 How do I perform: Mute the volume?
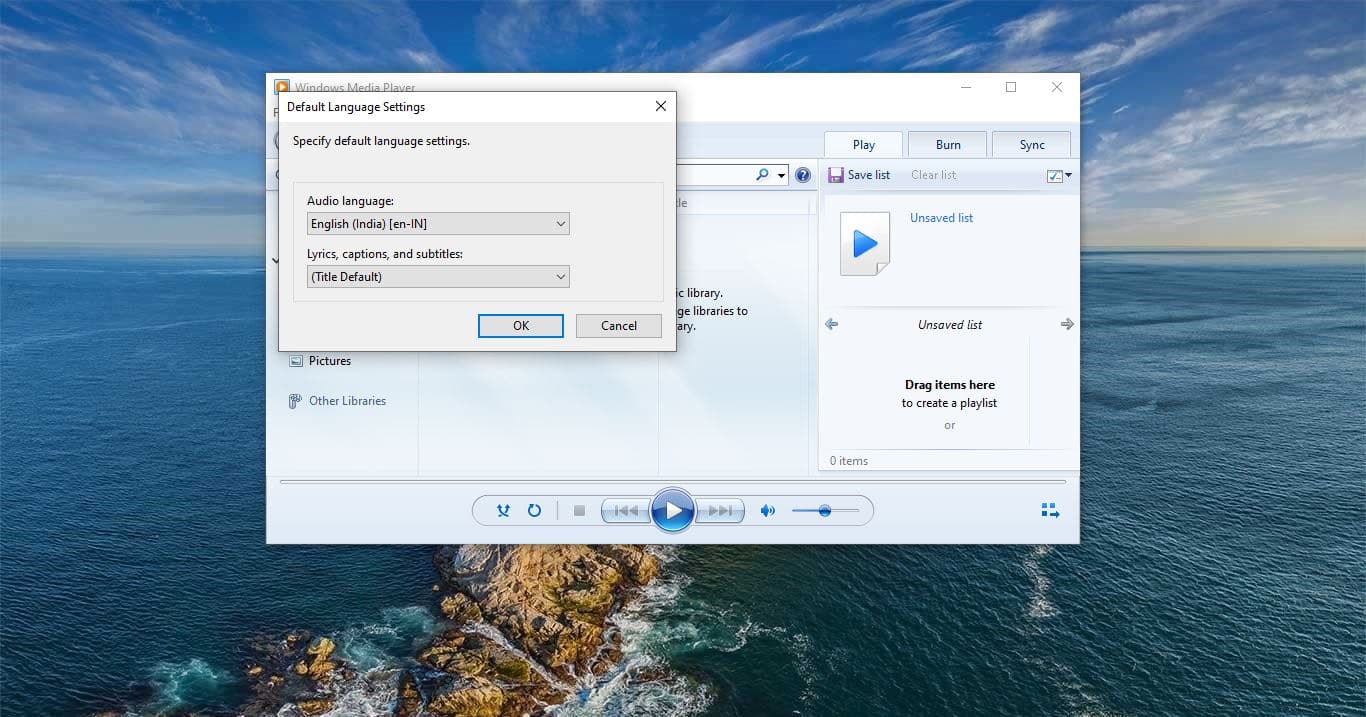tap(767, 510)
